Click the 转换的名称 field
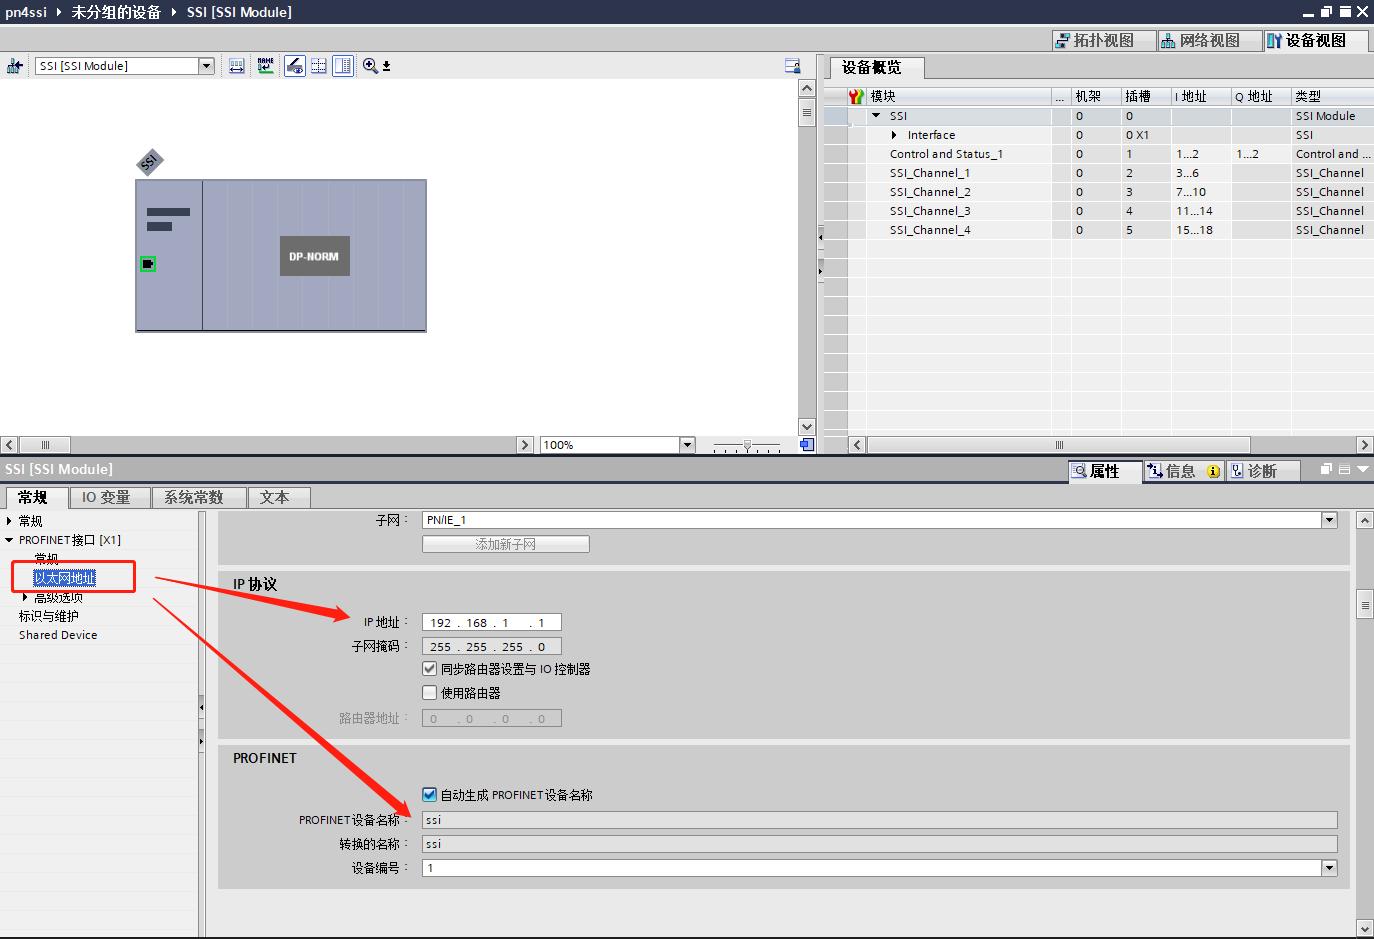This screenshot has height=939, width=1374. pos(880,844)
